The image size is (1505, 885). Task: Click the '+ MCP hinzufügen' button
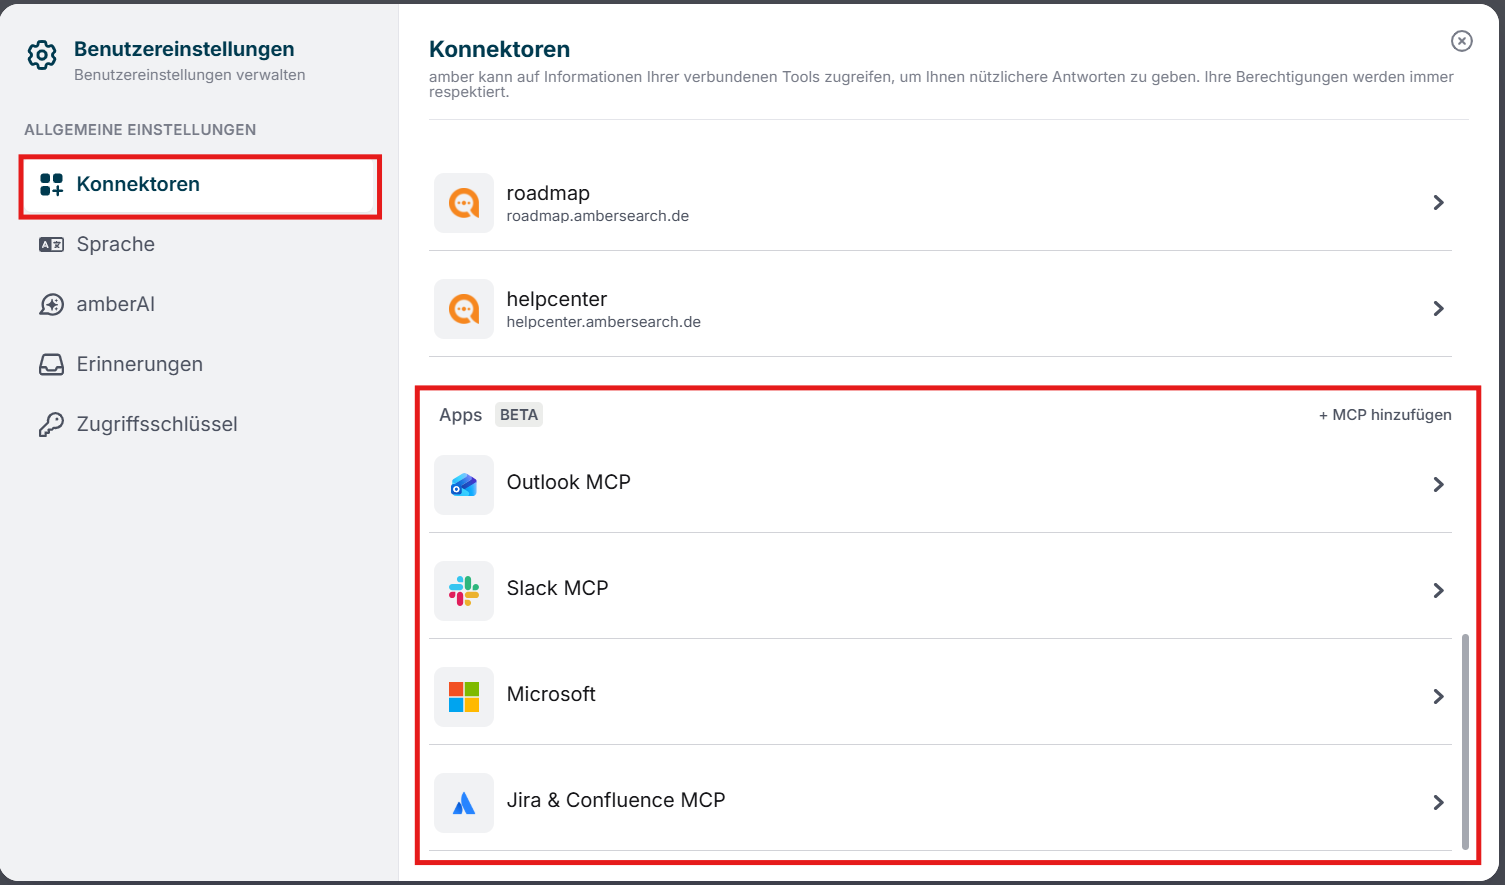tap(1385, 415)
